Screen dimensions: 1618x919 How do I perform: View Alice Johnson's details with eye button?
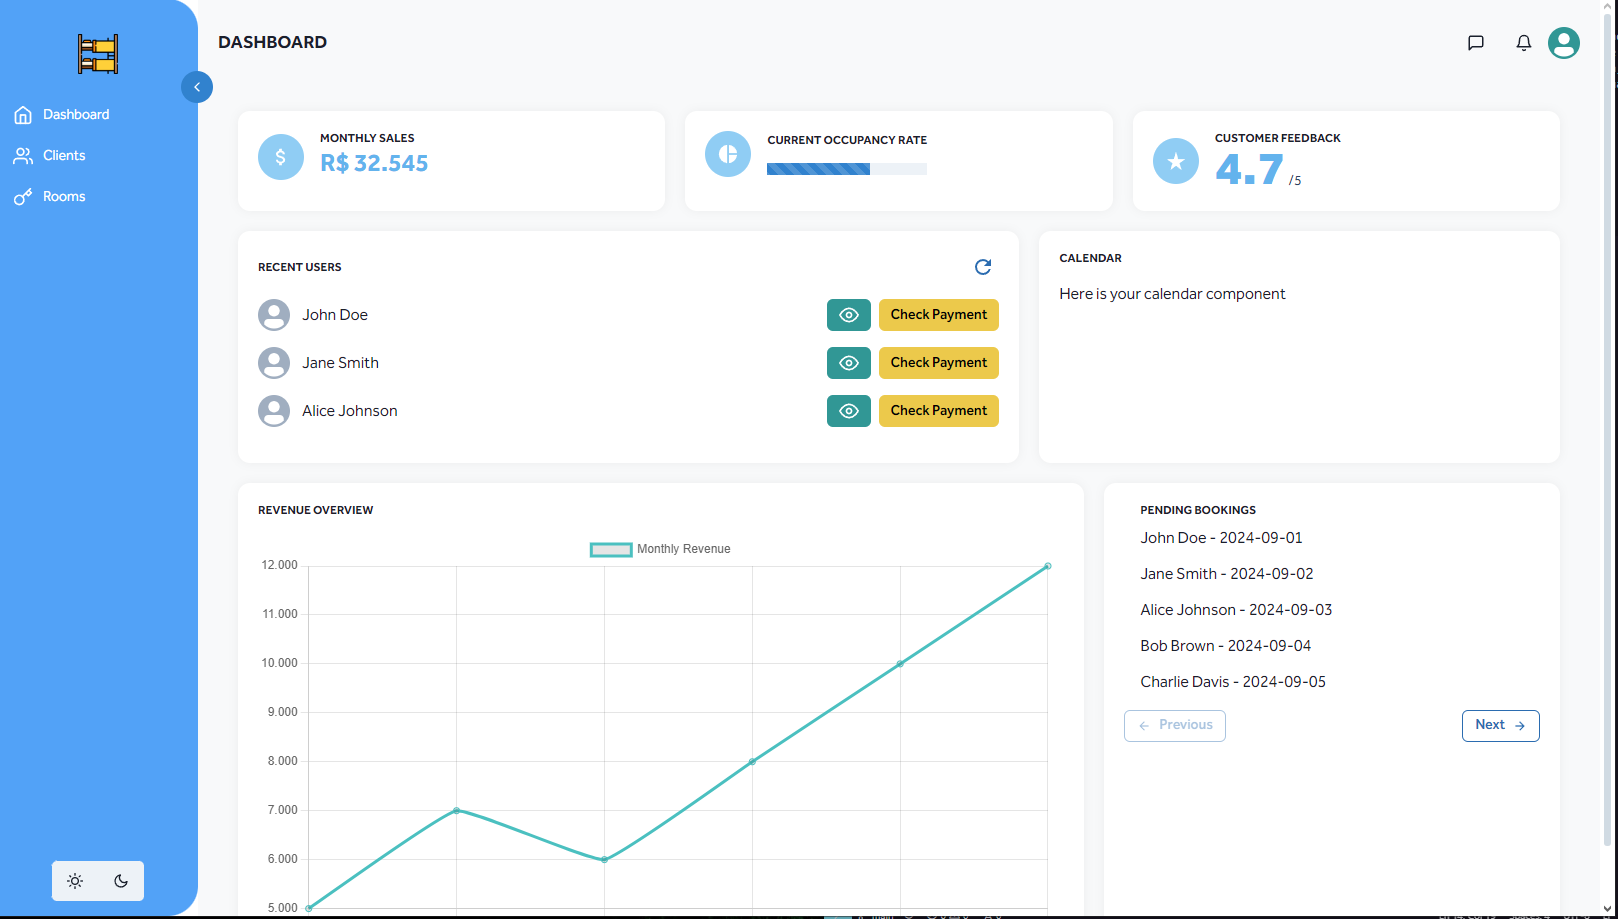tap(849, 411)
